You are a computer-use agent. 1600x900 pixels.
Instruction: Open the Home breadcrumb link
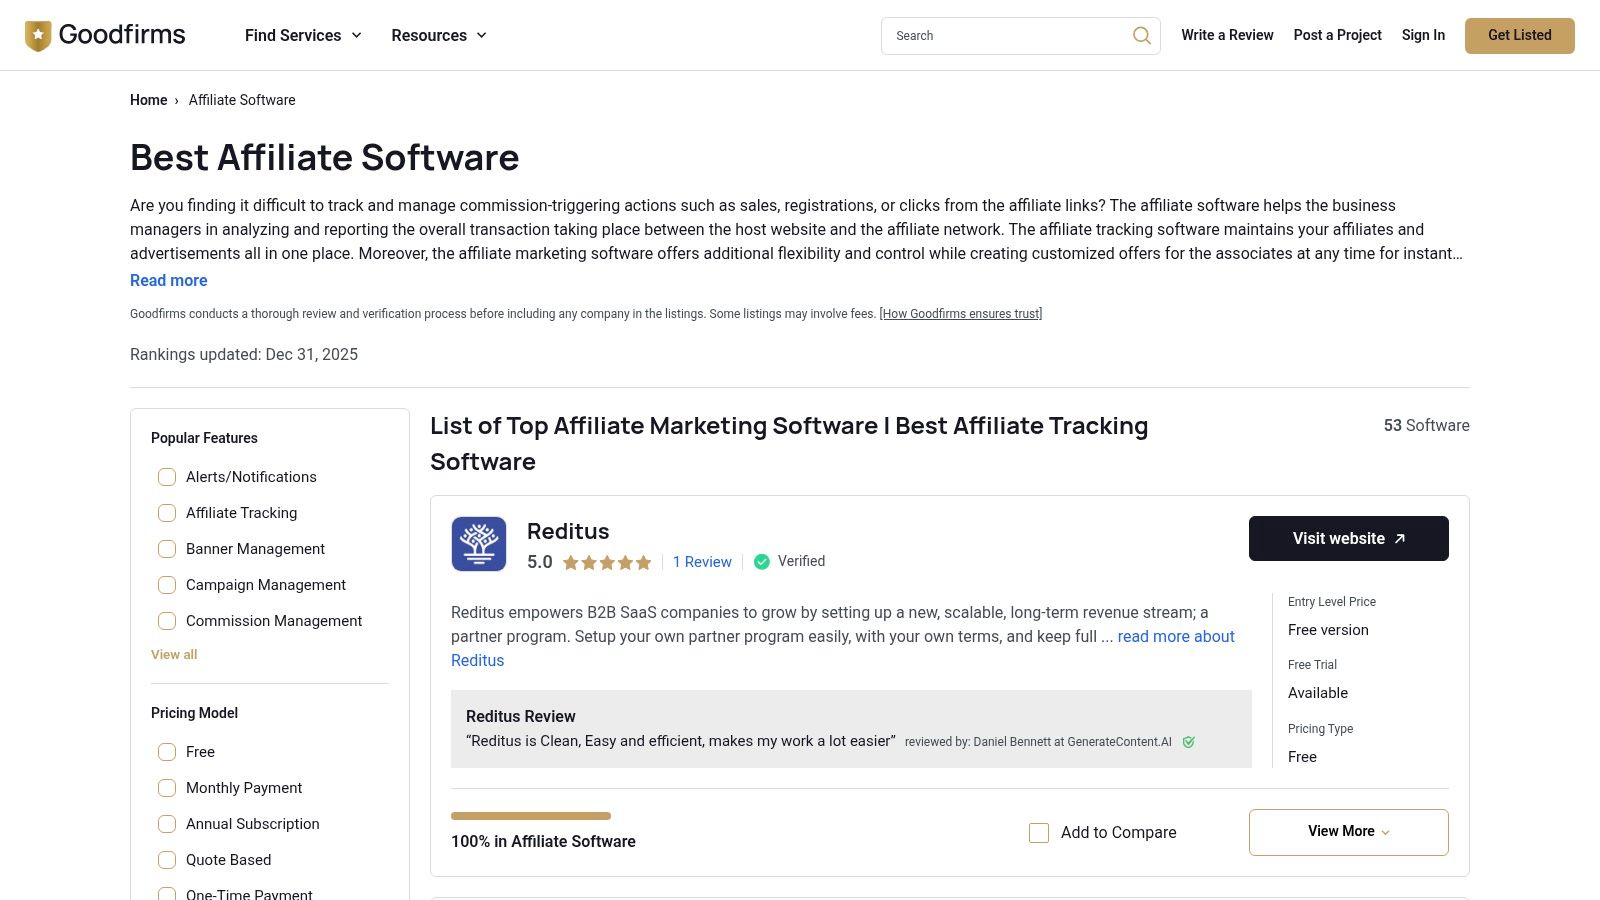(x=148, y=100)
